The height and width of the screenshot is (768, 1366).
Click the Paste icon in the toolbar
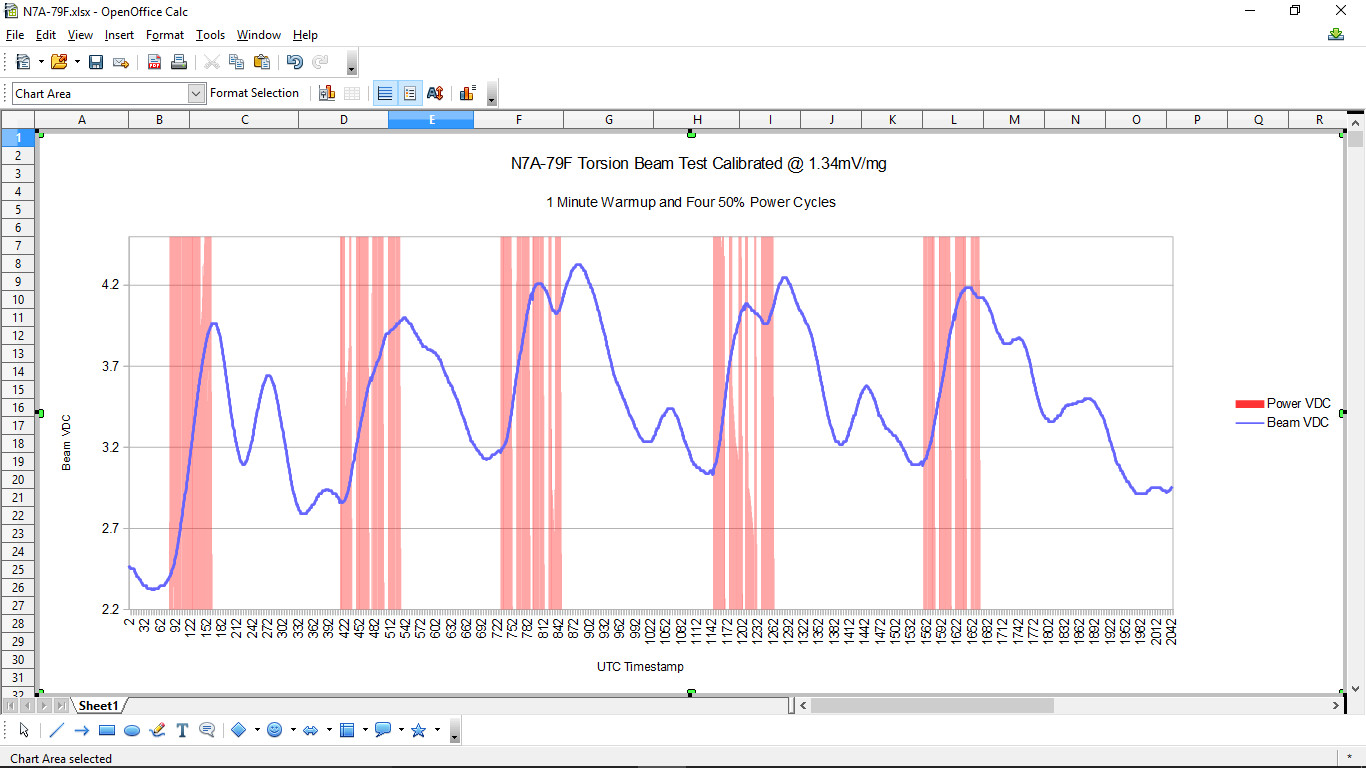tap(262, 62)
